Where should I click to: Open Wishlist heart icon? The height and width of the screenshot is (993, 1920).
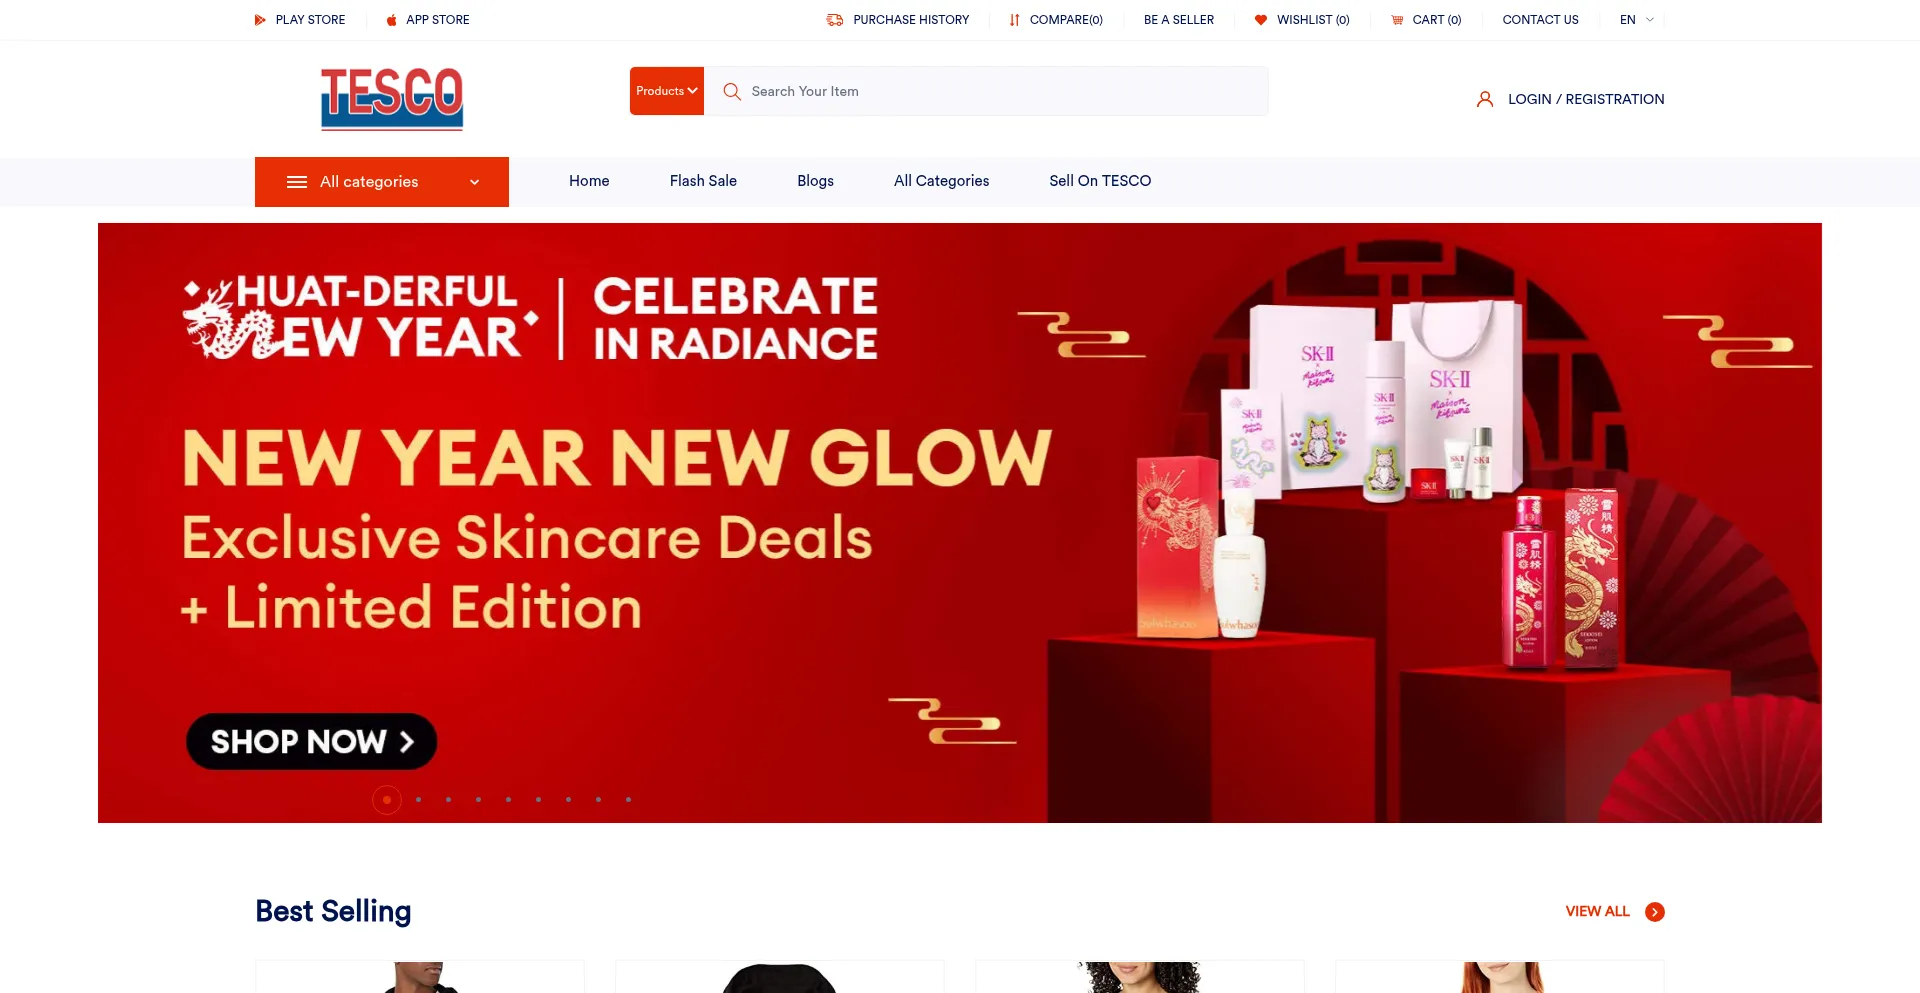tap(1261, 20)
